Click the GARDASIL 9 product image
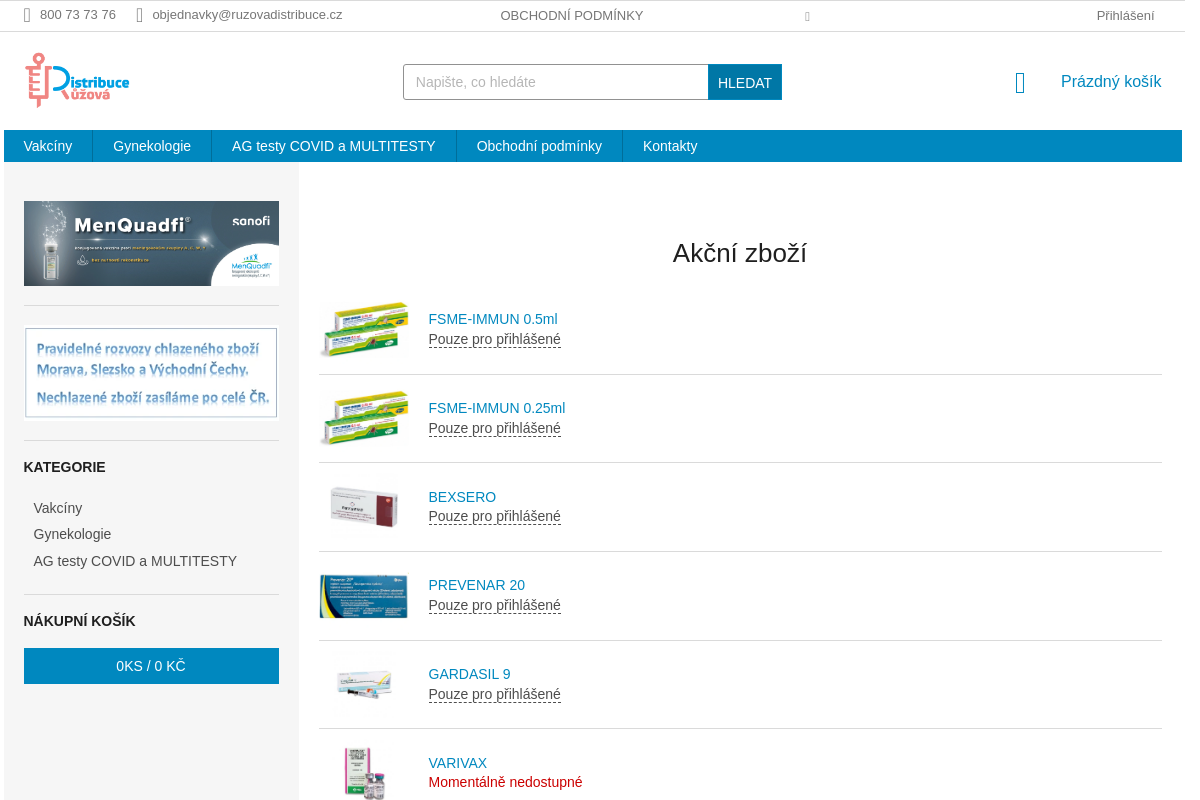Viewport: 1200px width, 800px height. 364,684
